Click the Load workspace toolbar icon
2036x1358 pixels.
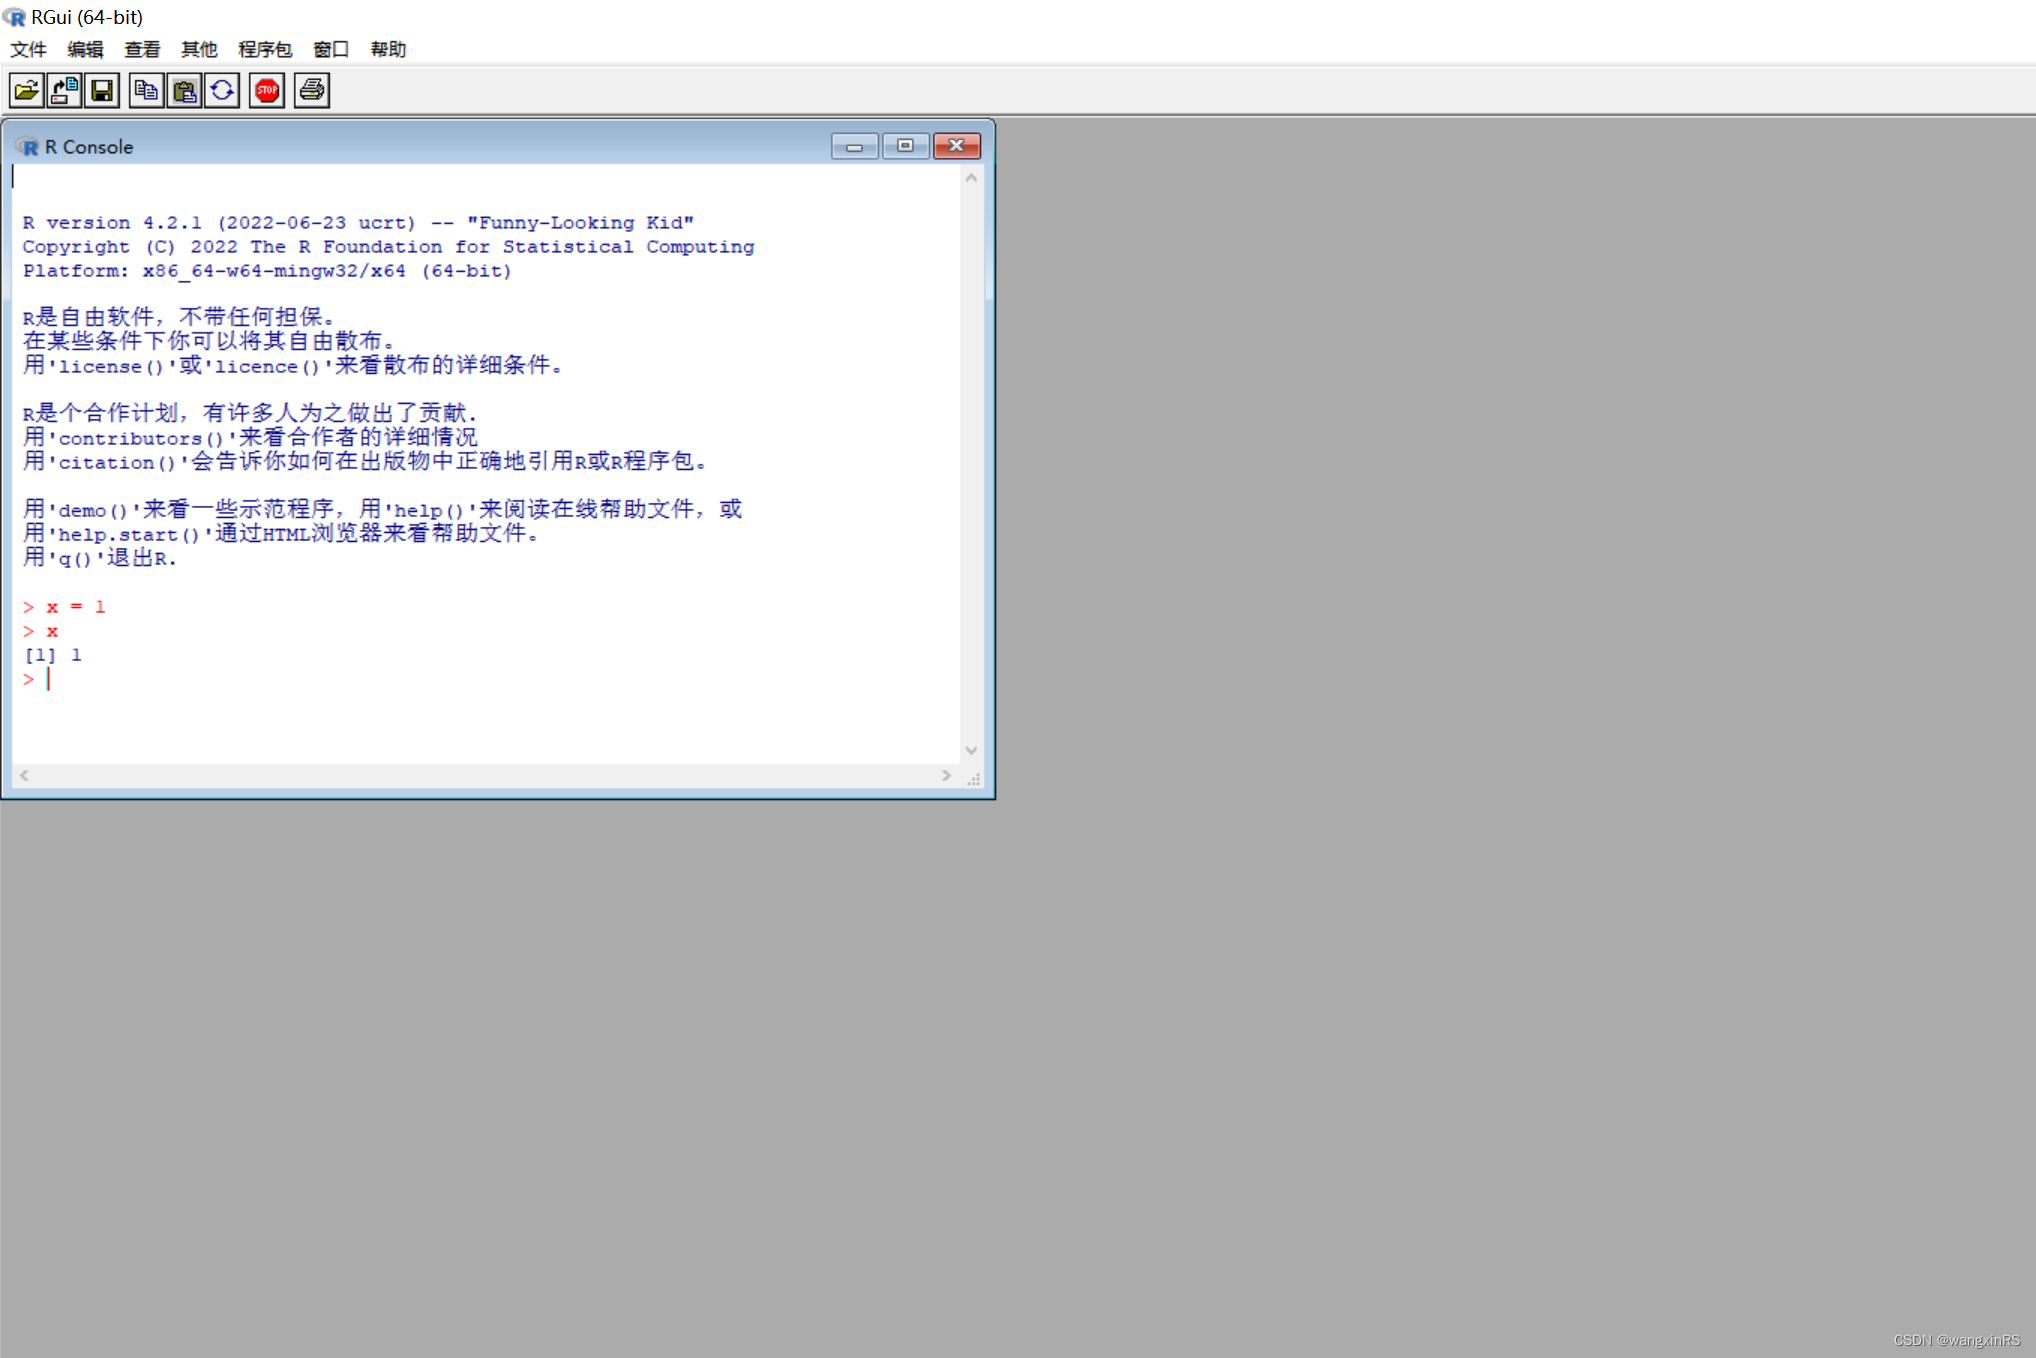pyautogui.click(x=64, y=91)
